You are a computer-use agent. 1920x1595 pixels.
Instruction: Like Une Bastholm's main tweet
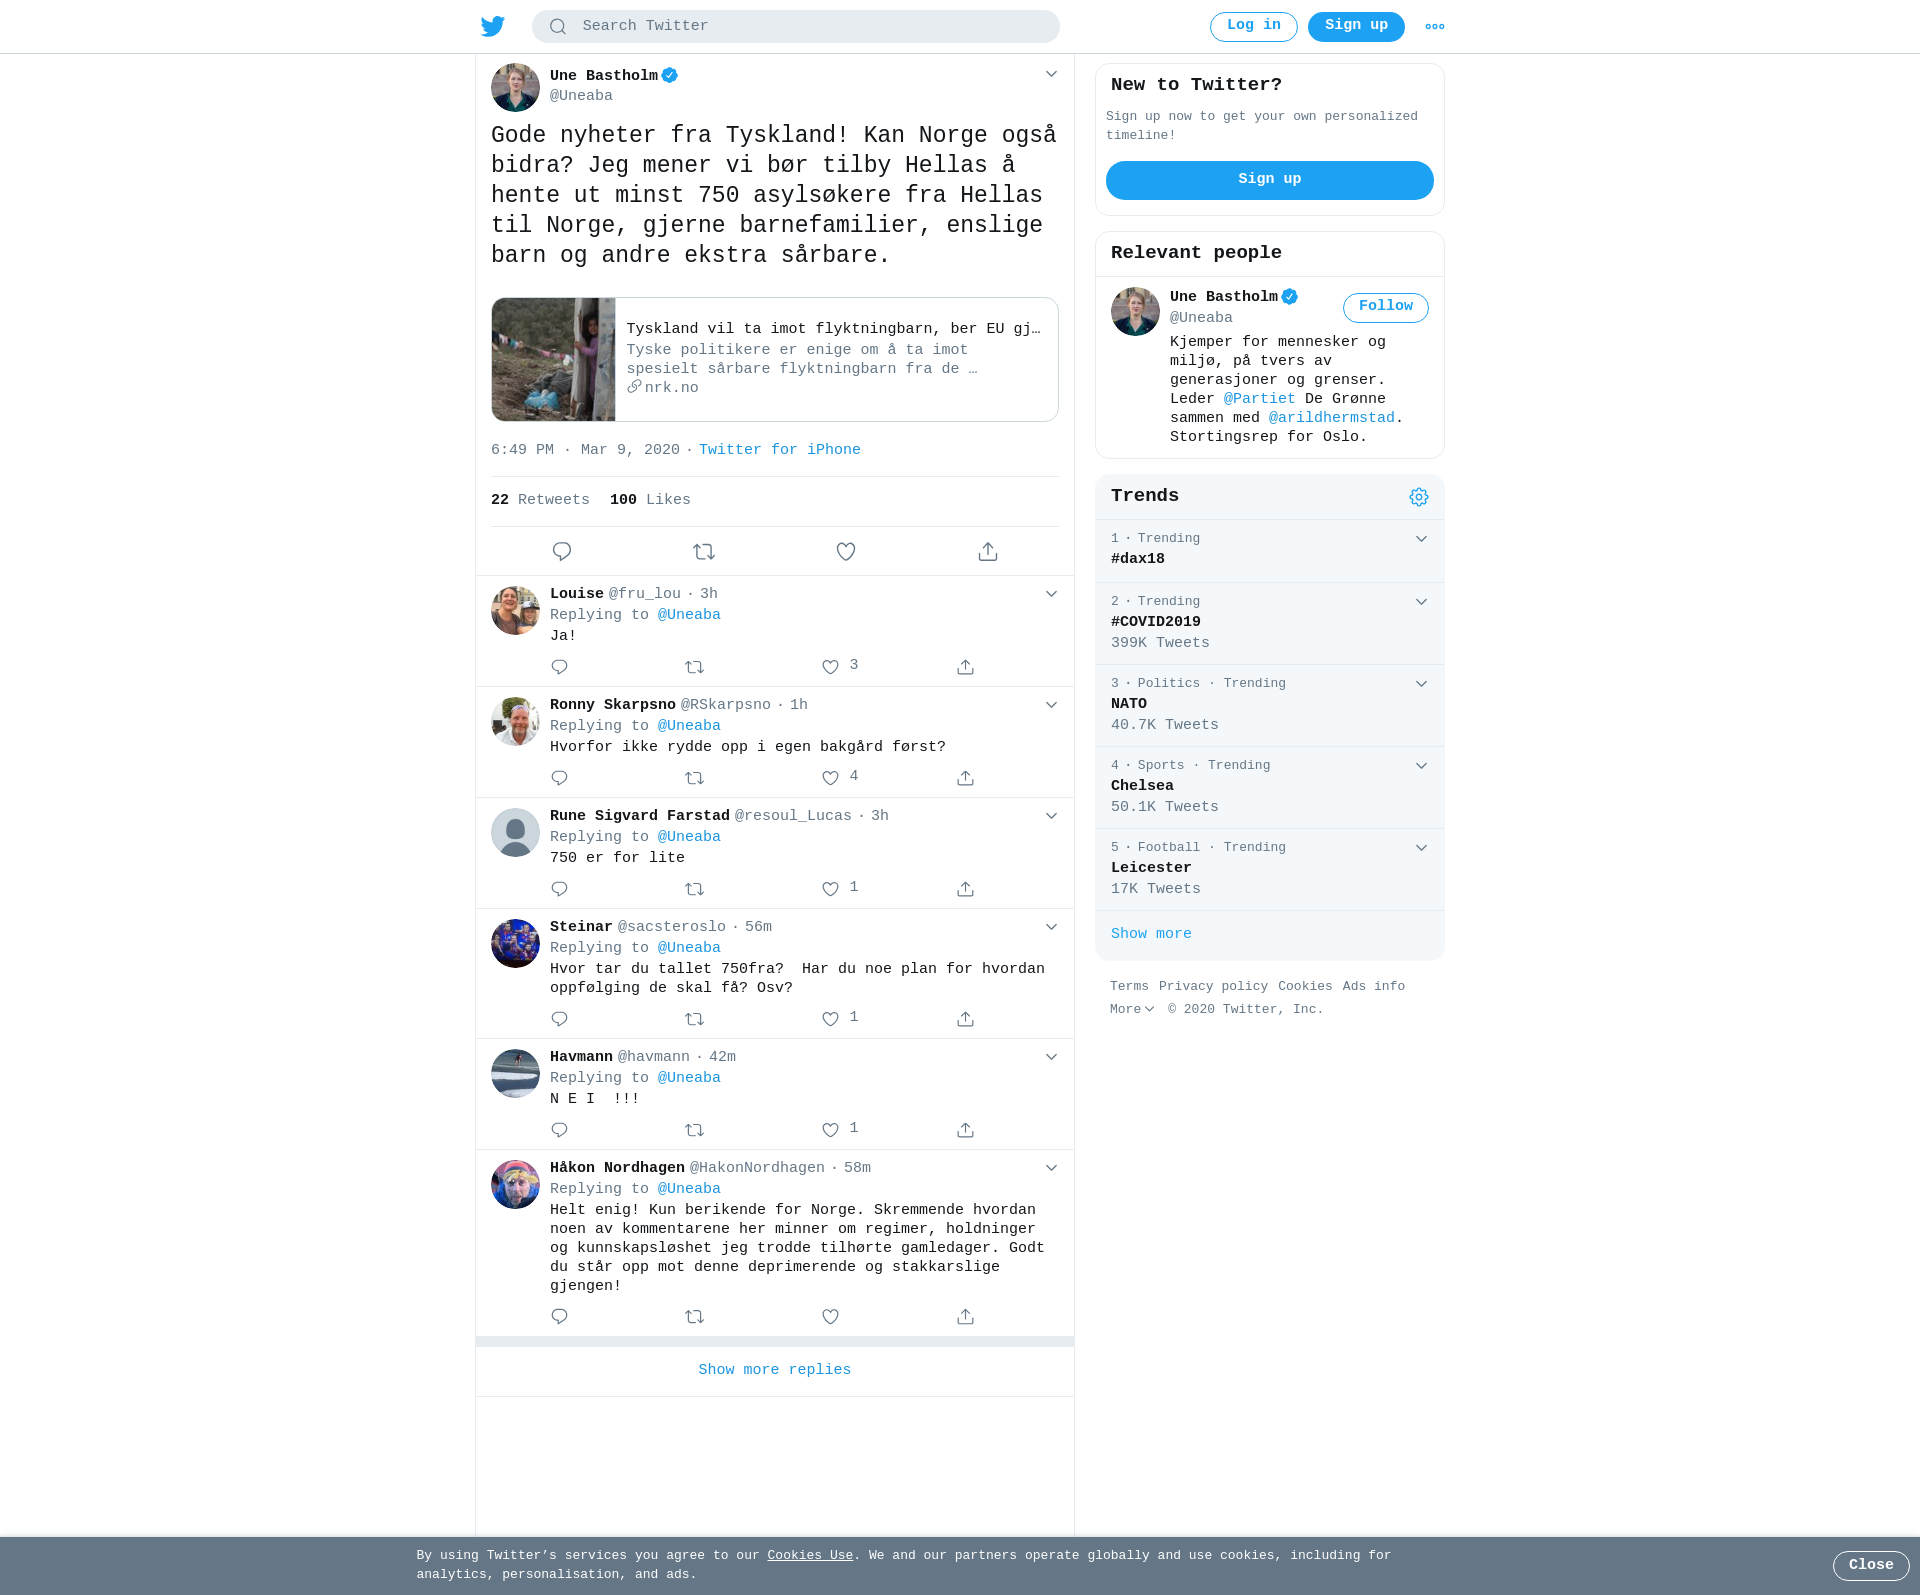[846, 551]
